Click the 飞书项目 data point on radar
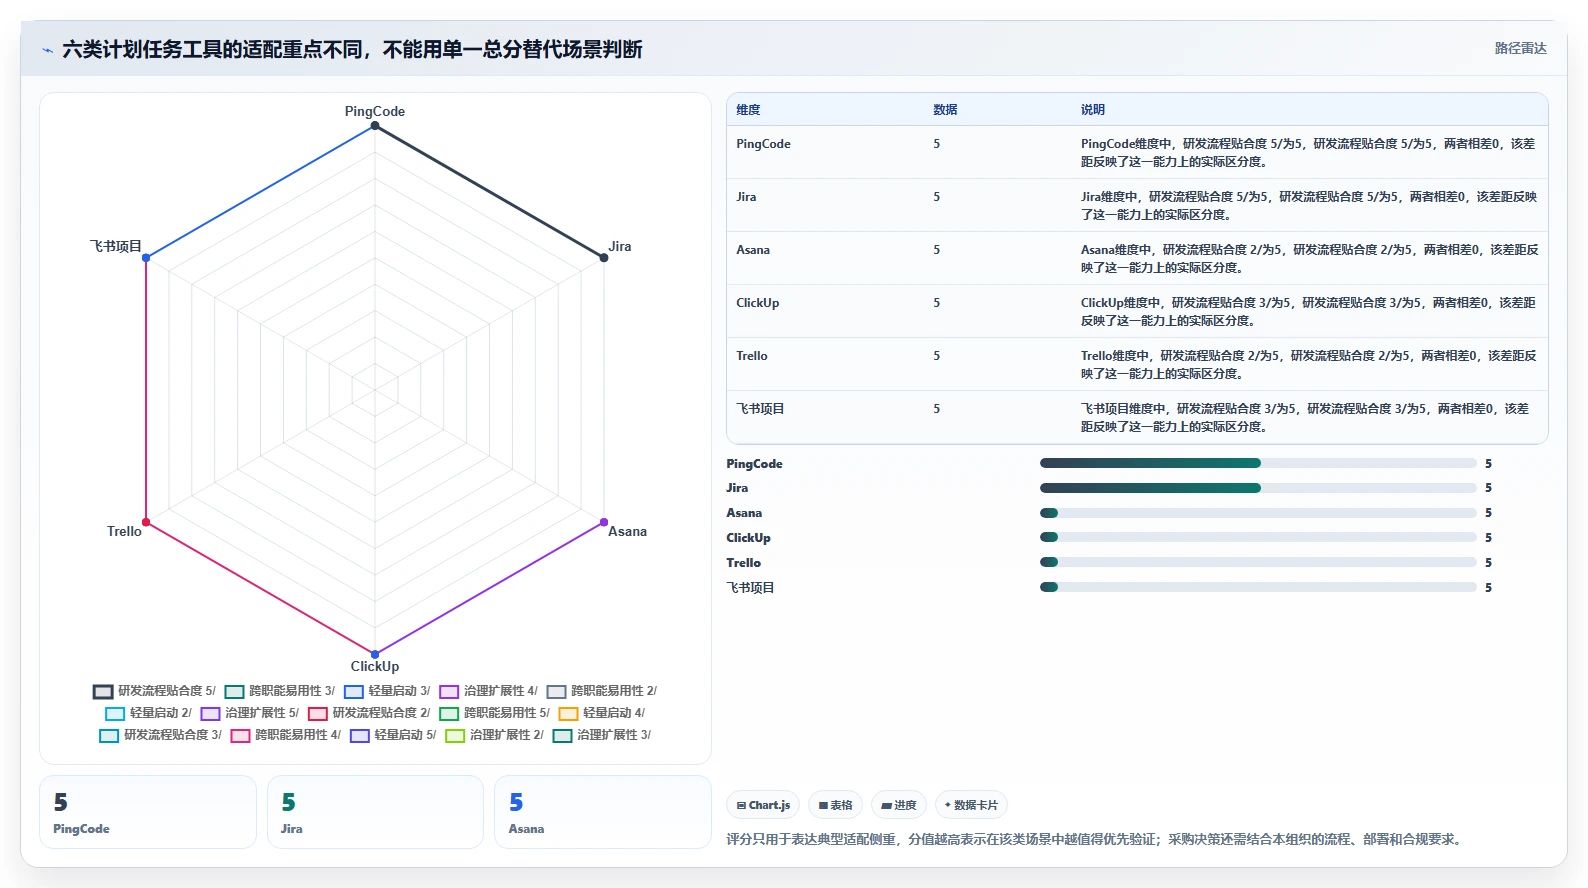 point(146,258)
